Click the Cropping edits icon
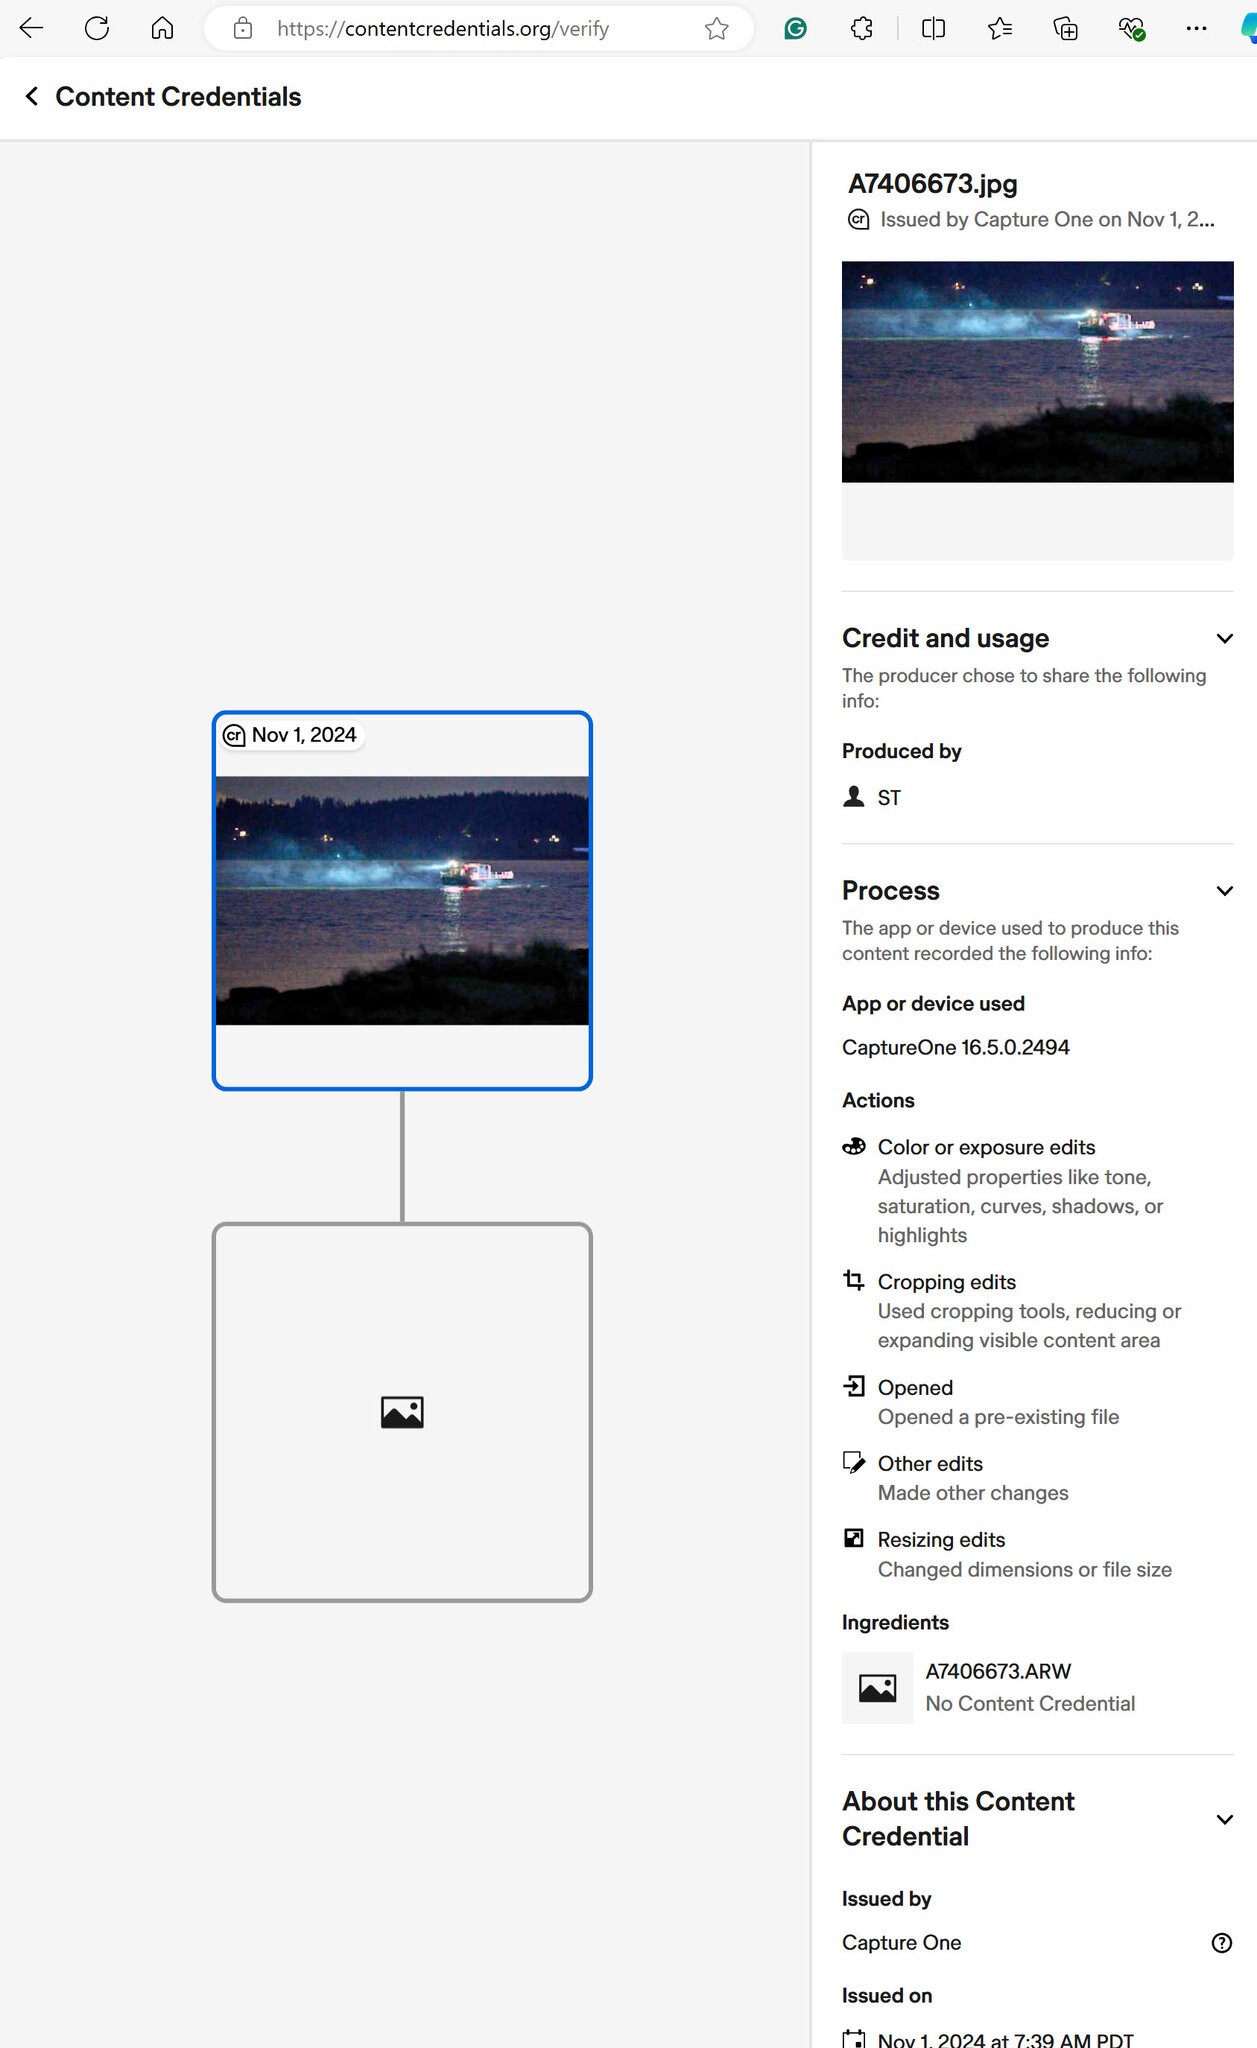This screenshot has height=2048, width=1257. (x=854, y=1280)
